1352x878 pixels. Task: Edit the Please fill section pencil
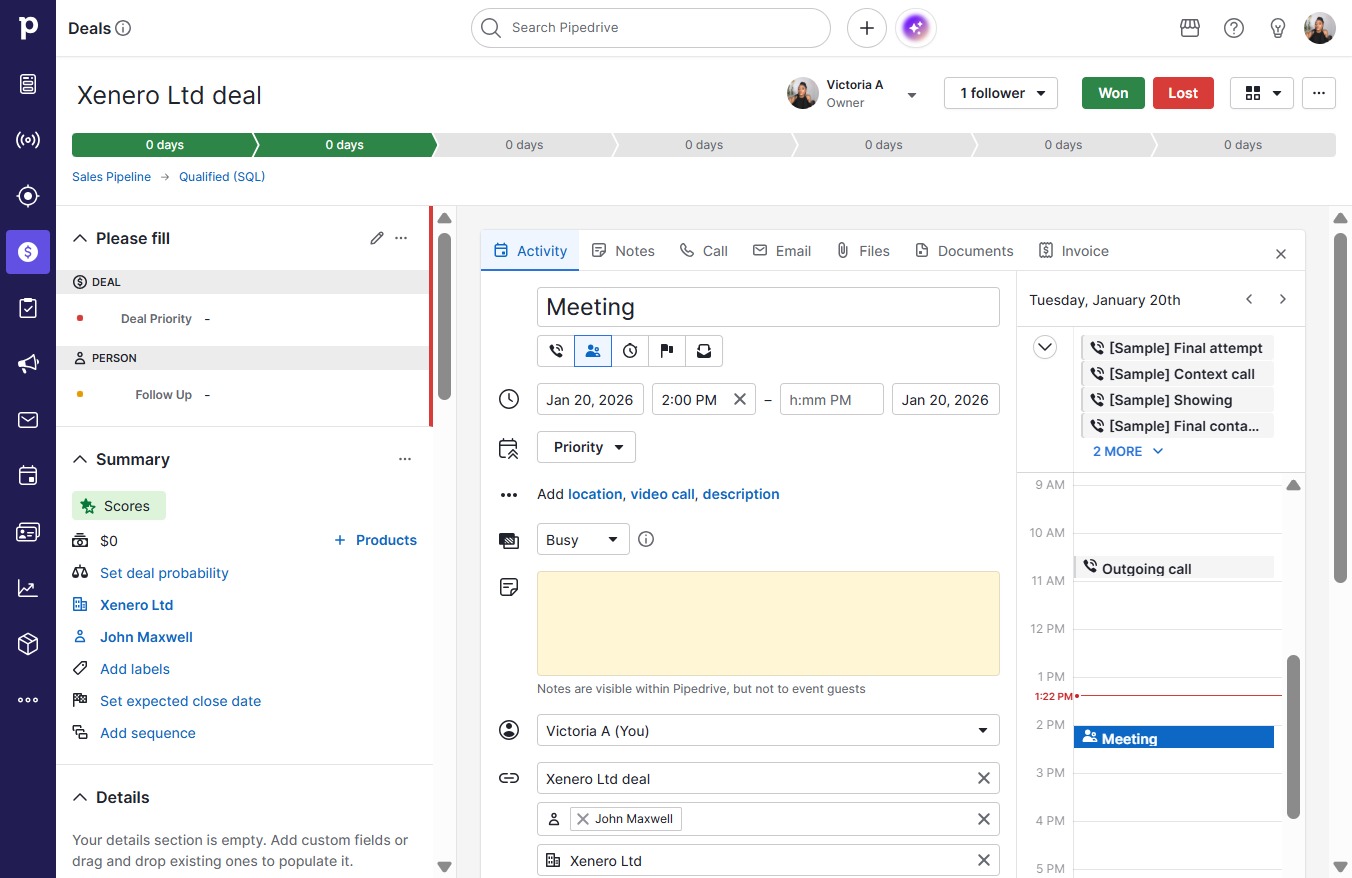[377, 238]
